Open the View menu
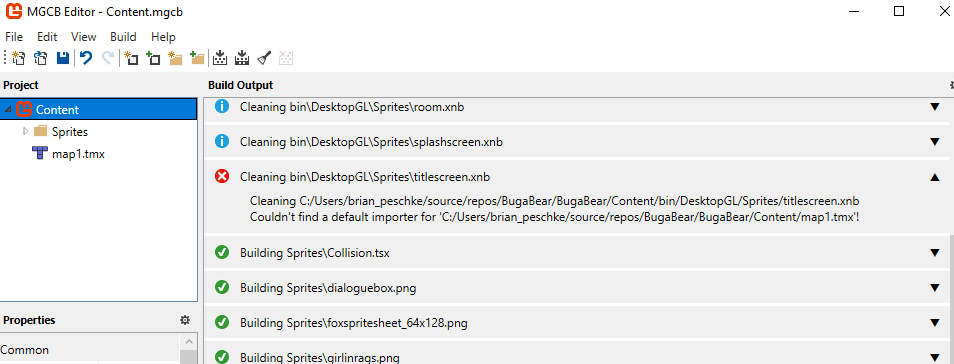The width and height of the screenshot is (954, 364). 83,37
